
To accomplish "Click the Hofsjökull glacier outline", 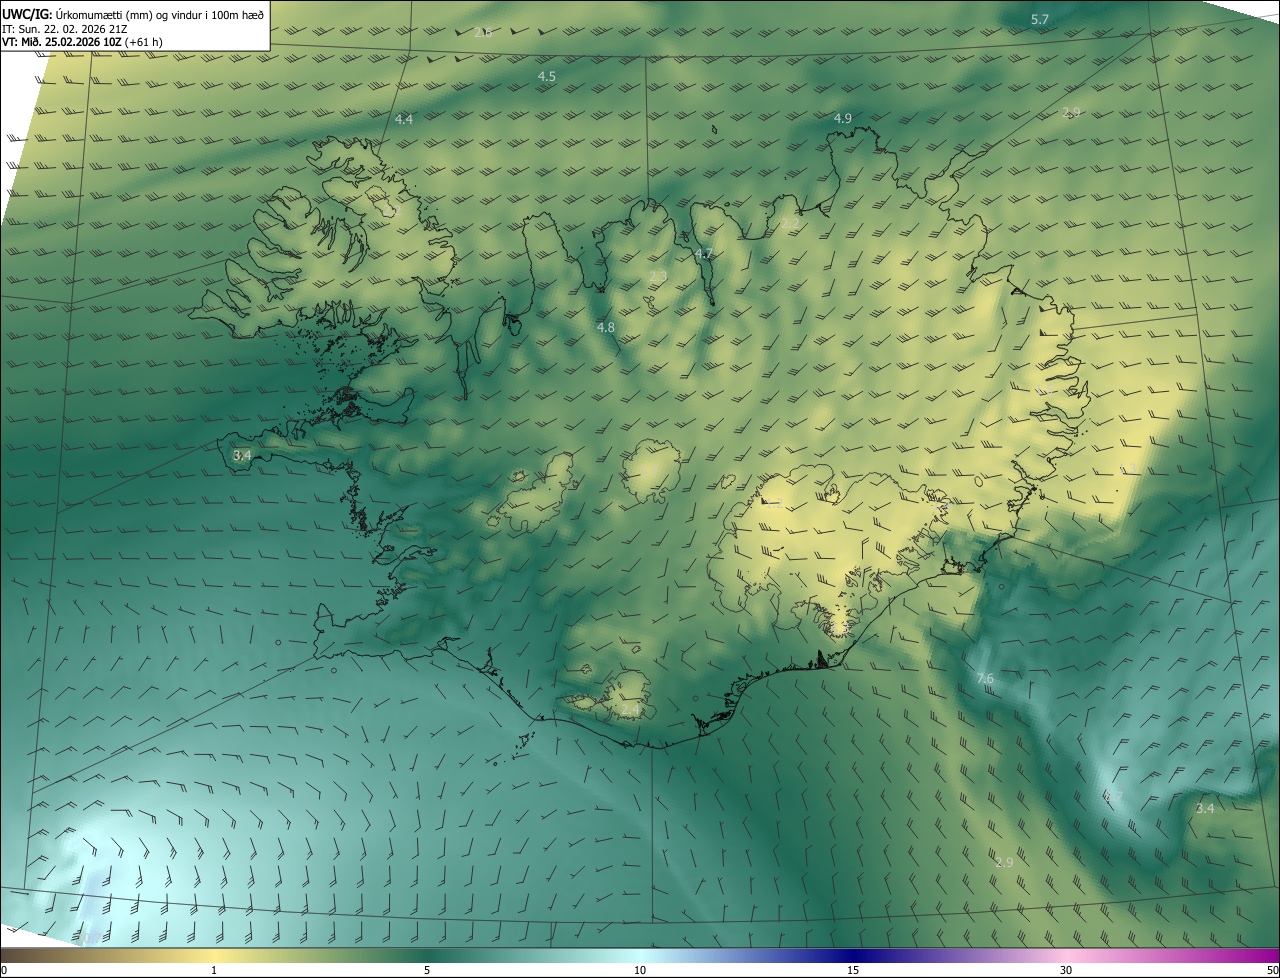I will pos(652,472).
